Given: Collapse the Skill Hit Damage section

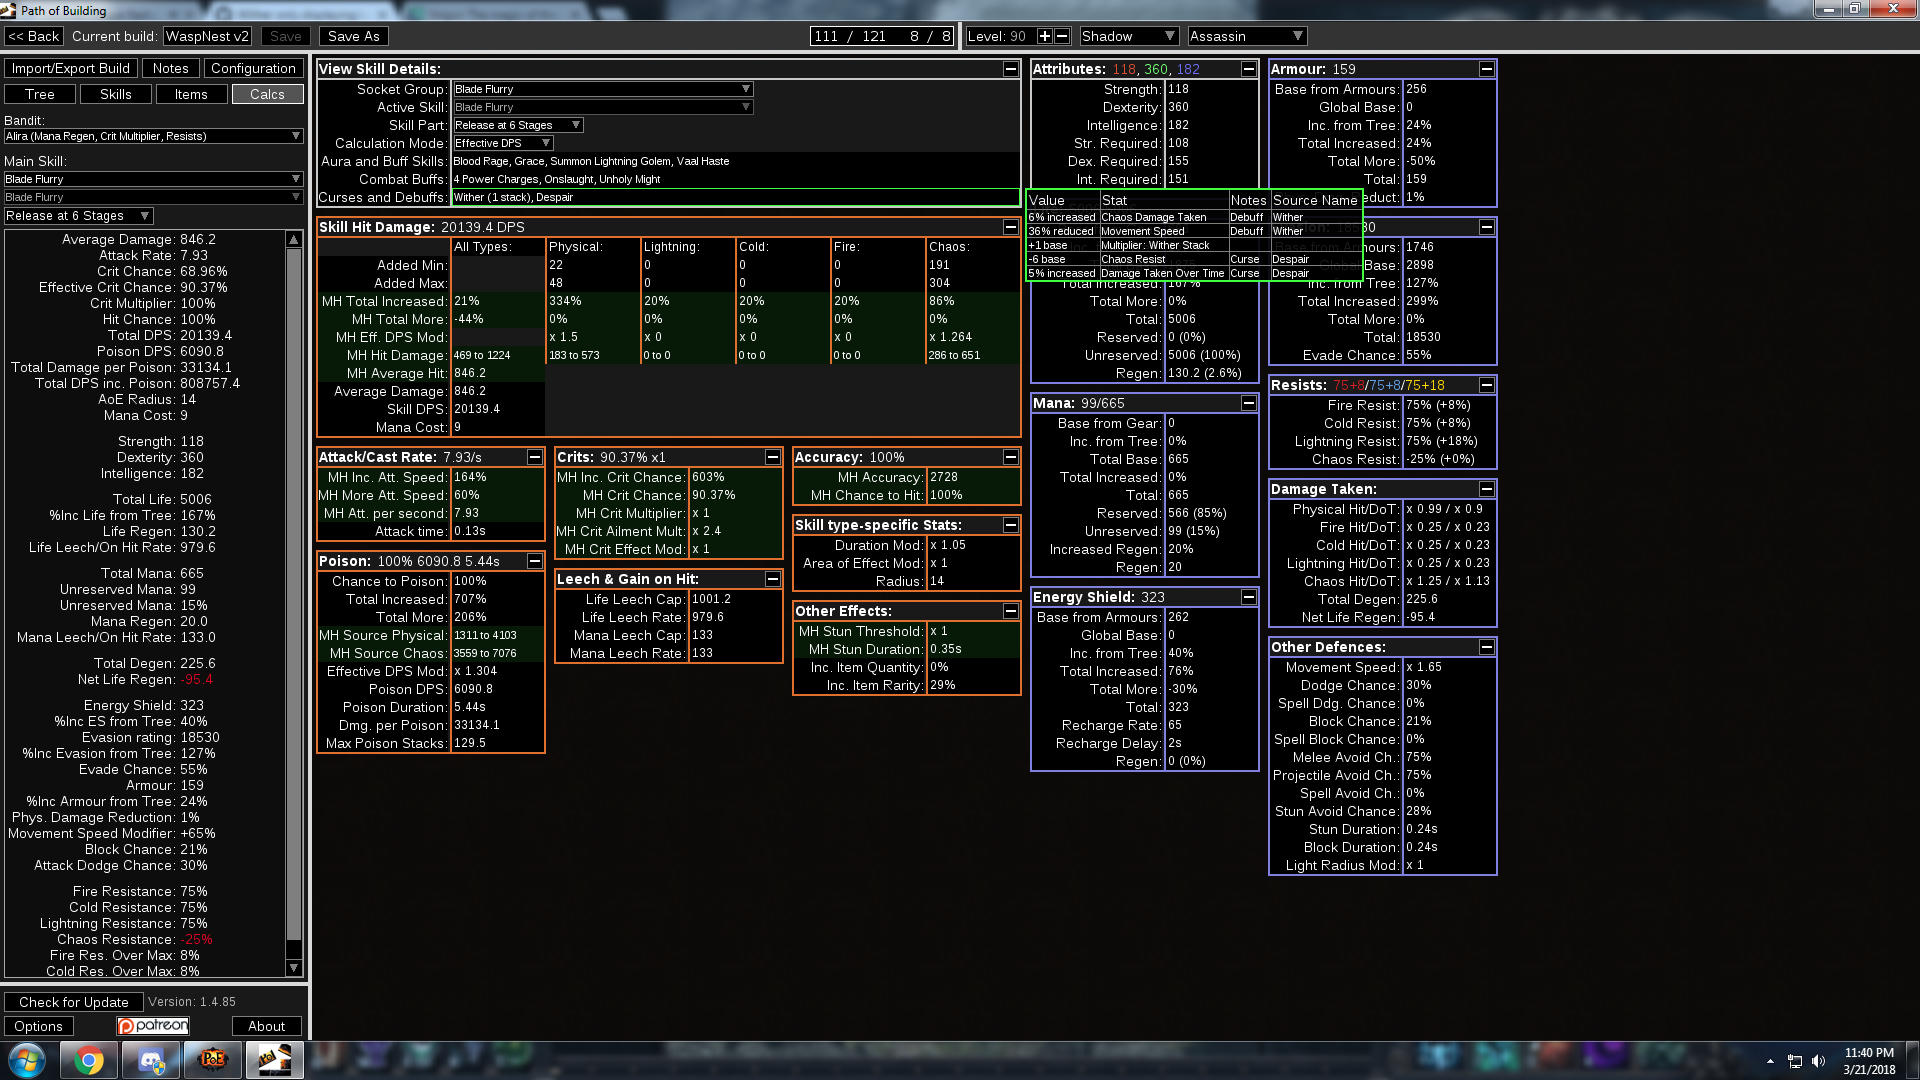Looking at the screenshot, I should click(x=1010, y=227).
